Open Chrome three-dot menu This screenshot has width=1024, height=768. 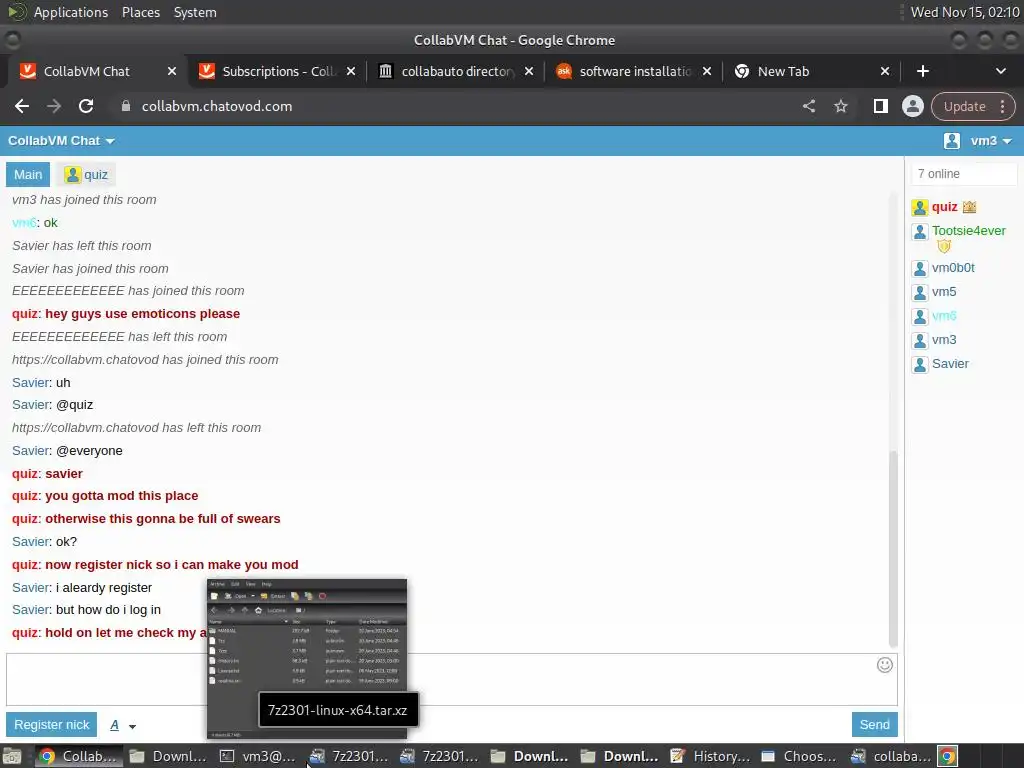click(x=1002, y=106)
